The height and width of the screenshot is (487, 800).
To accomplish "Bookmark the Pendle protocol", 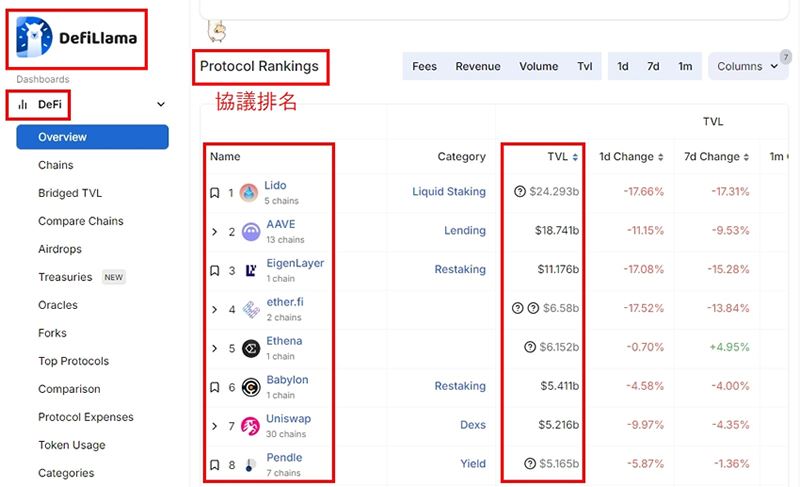I will 215,465.
